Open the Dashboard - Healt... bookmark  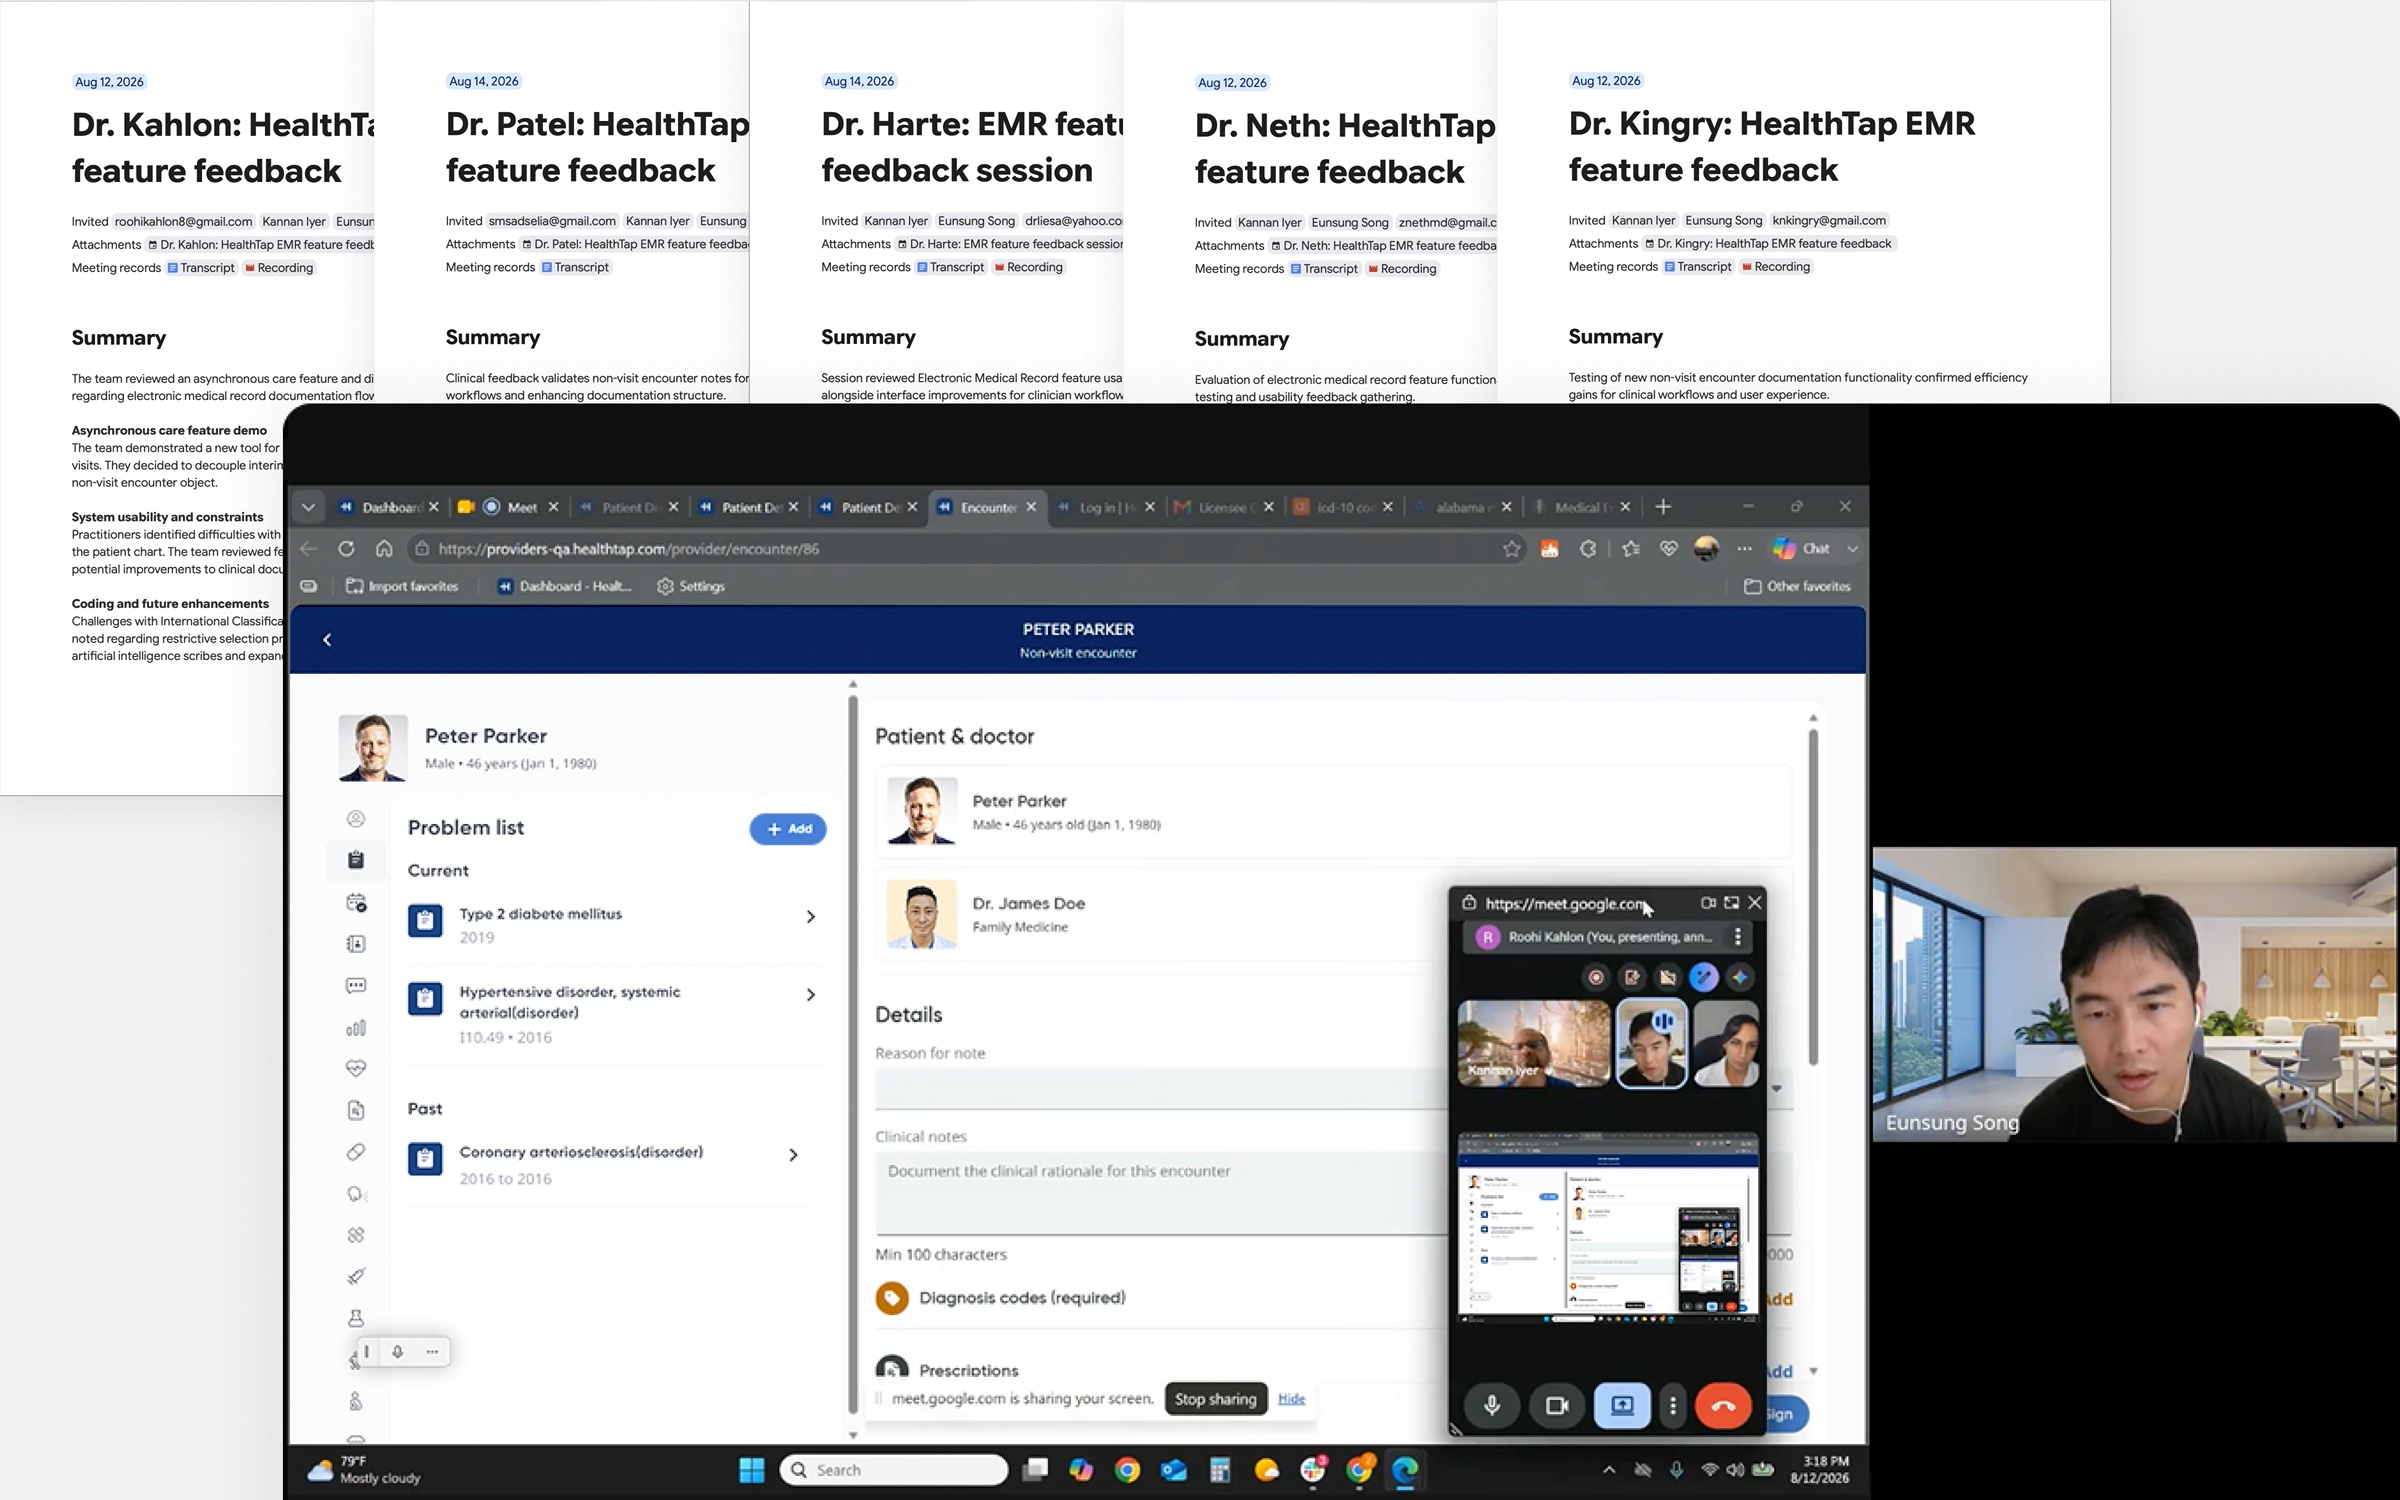point(565,586)
